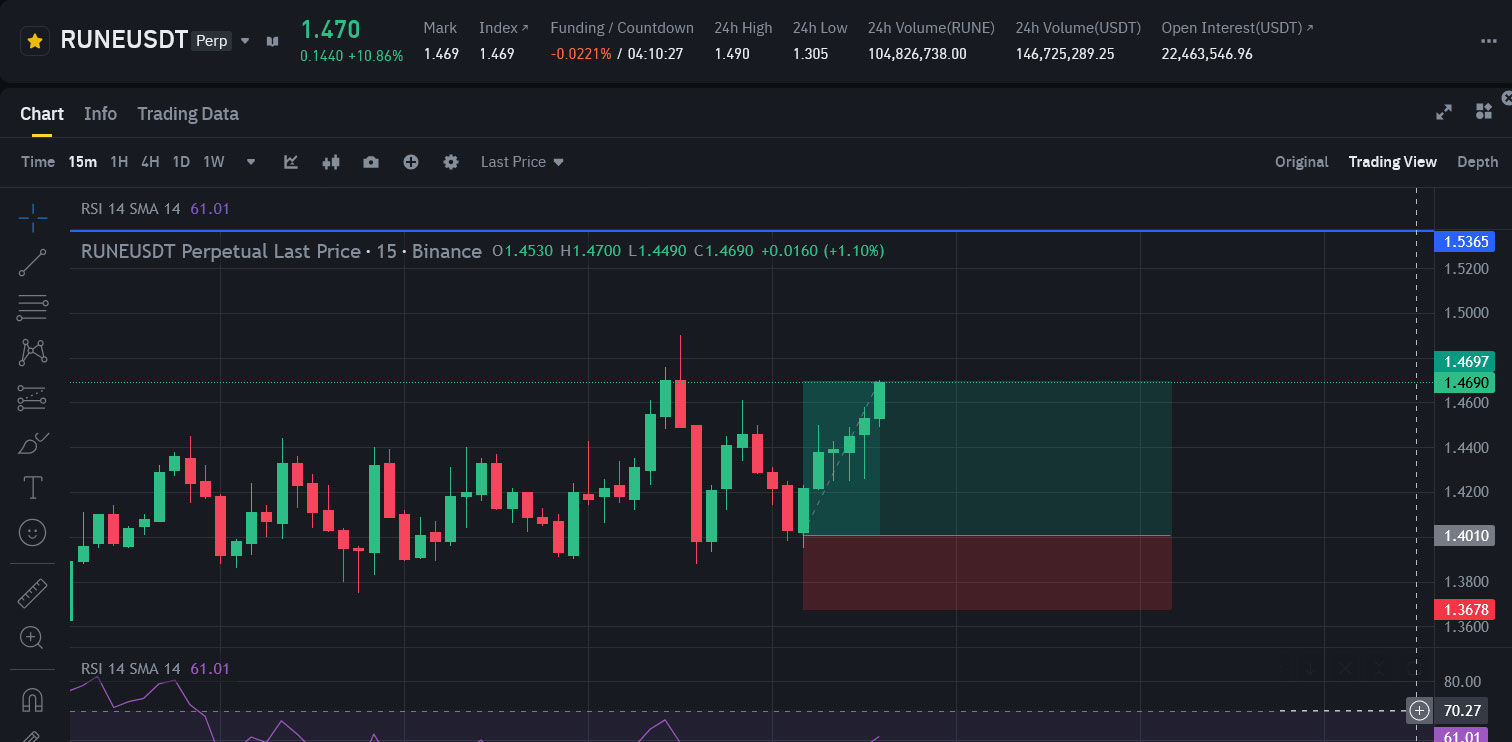
Task: Click the grey 1.4010 entry price label
Action: (1466, 536)
